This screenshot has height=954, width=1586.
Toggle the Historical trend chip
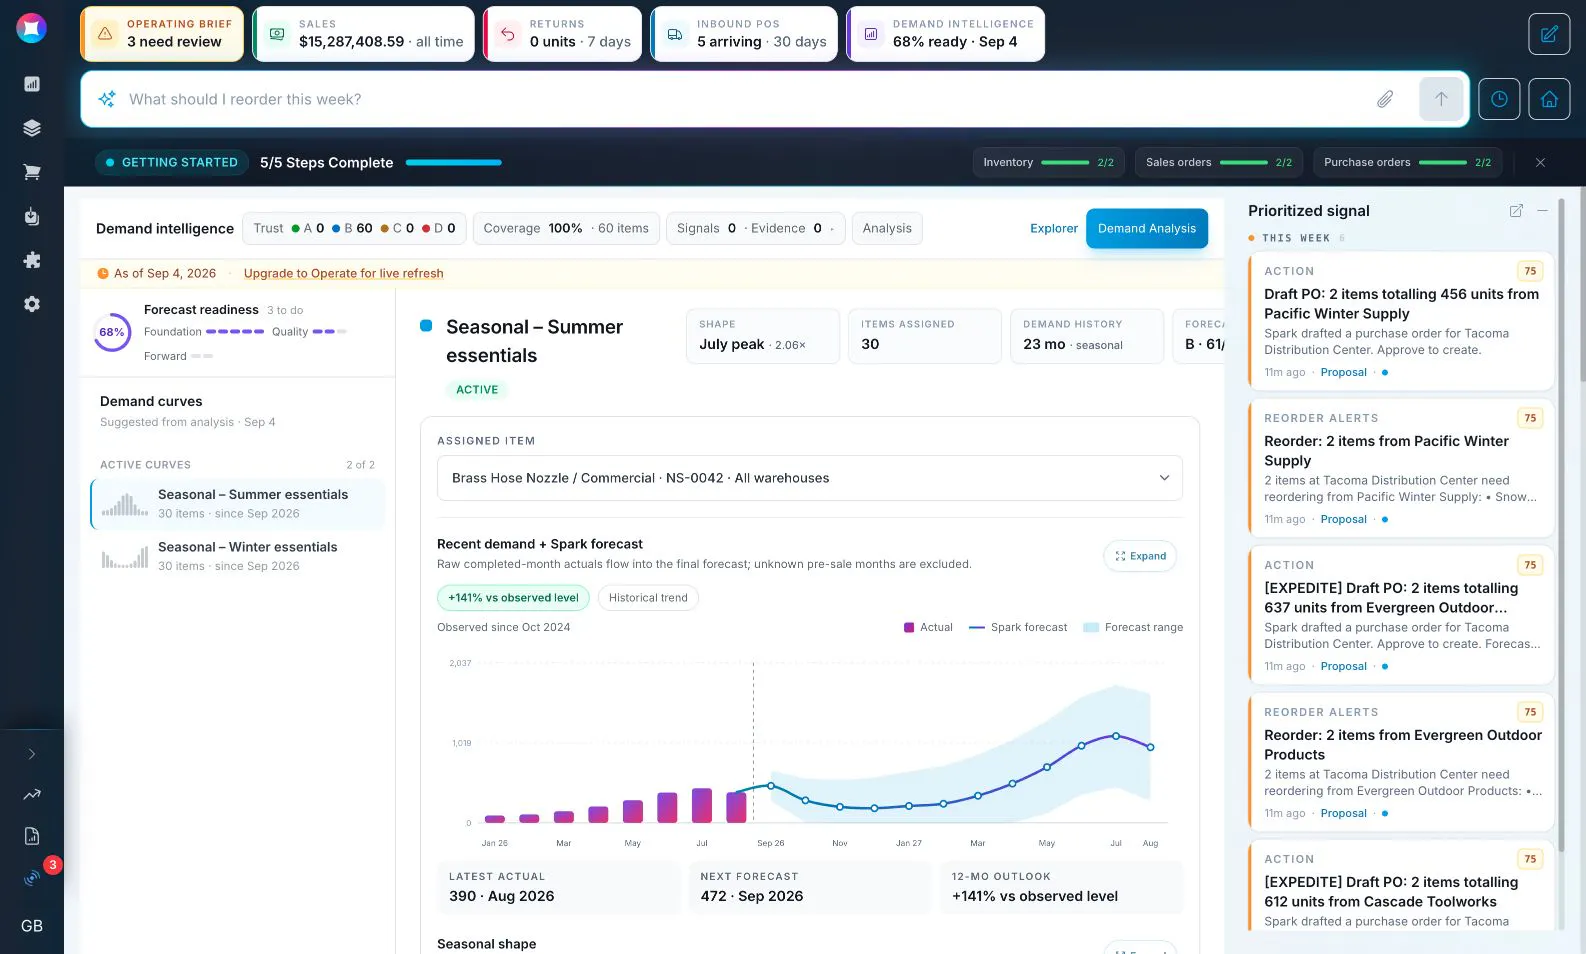point(648,598)
